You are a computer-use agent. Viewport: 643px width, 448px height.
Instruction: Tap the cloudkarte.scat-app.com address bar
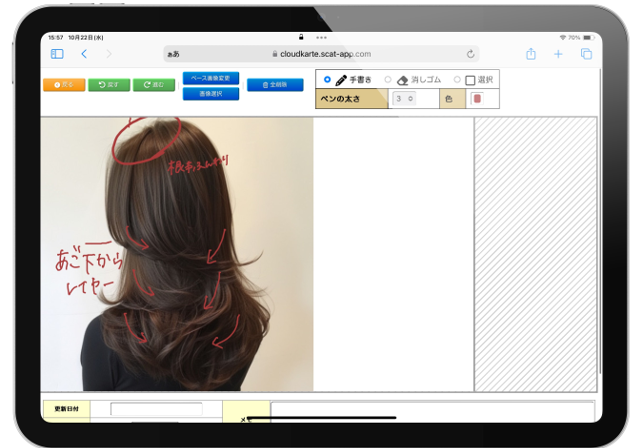[x=320, y=54]
